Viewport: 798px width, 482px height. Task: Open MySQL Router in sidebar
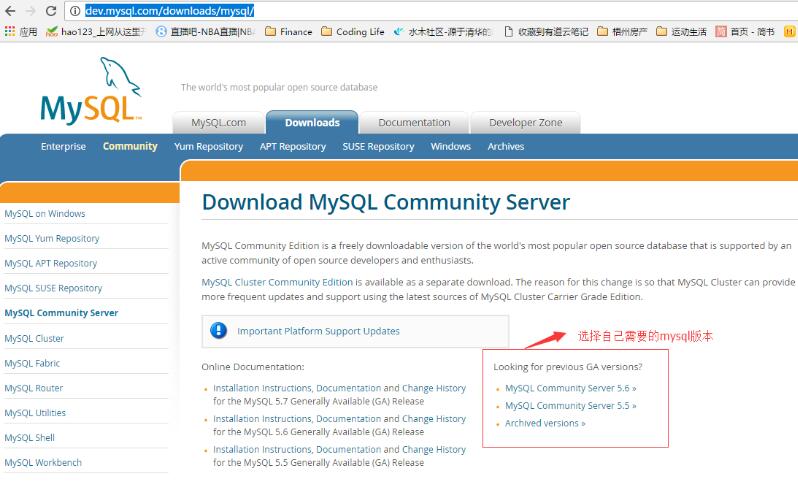pyautogui.click(x=34, y=388)
